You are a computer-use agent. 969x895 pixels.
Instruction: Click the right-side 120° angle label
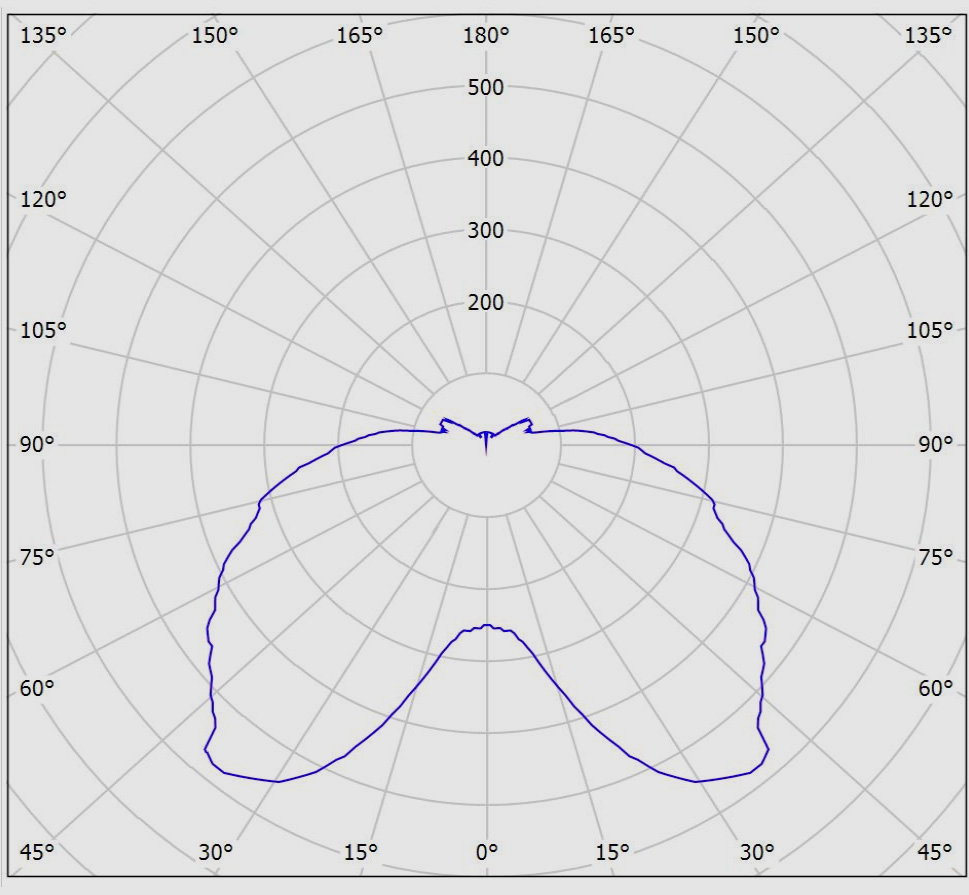click(x=929, y=199)
